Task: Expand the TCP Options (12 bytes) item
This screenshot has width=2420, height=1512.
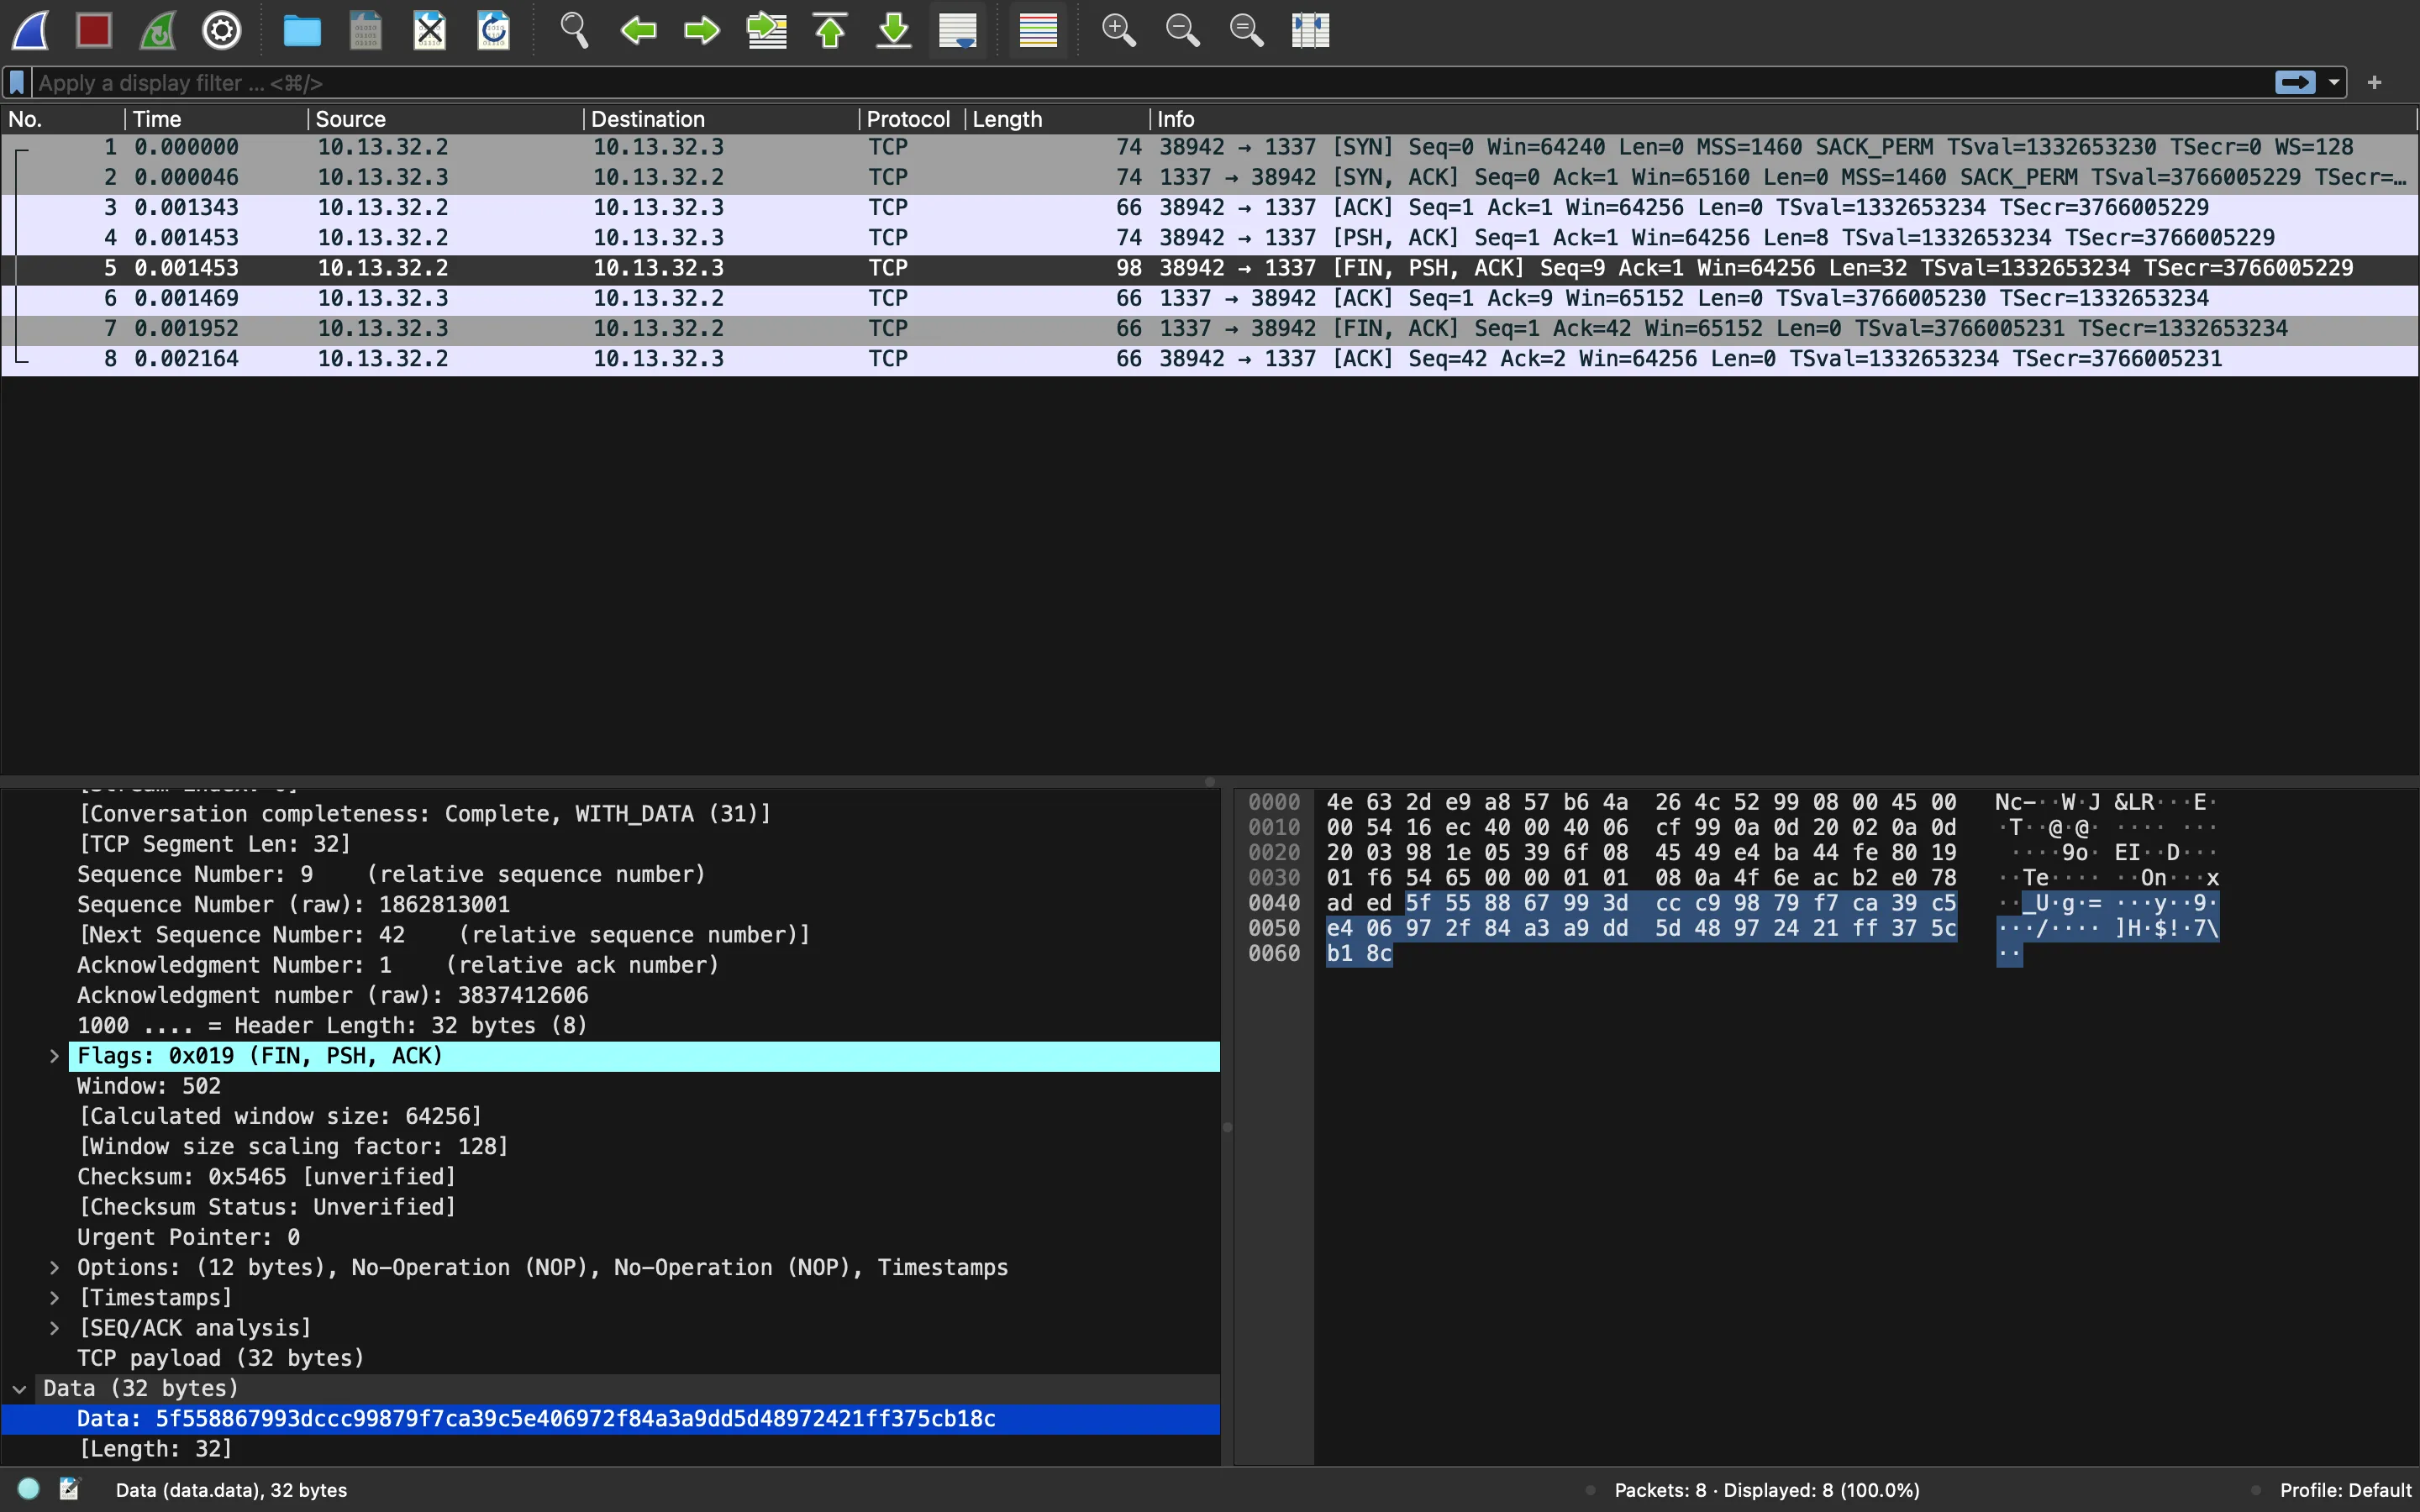Action: [54, 1268]
